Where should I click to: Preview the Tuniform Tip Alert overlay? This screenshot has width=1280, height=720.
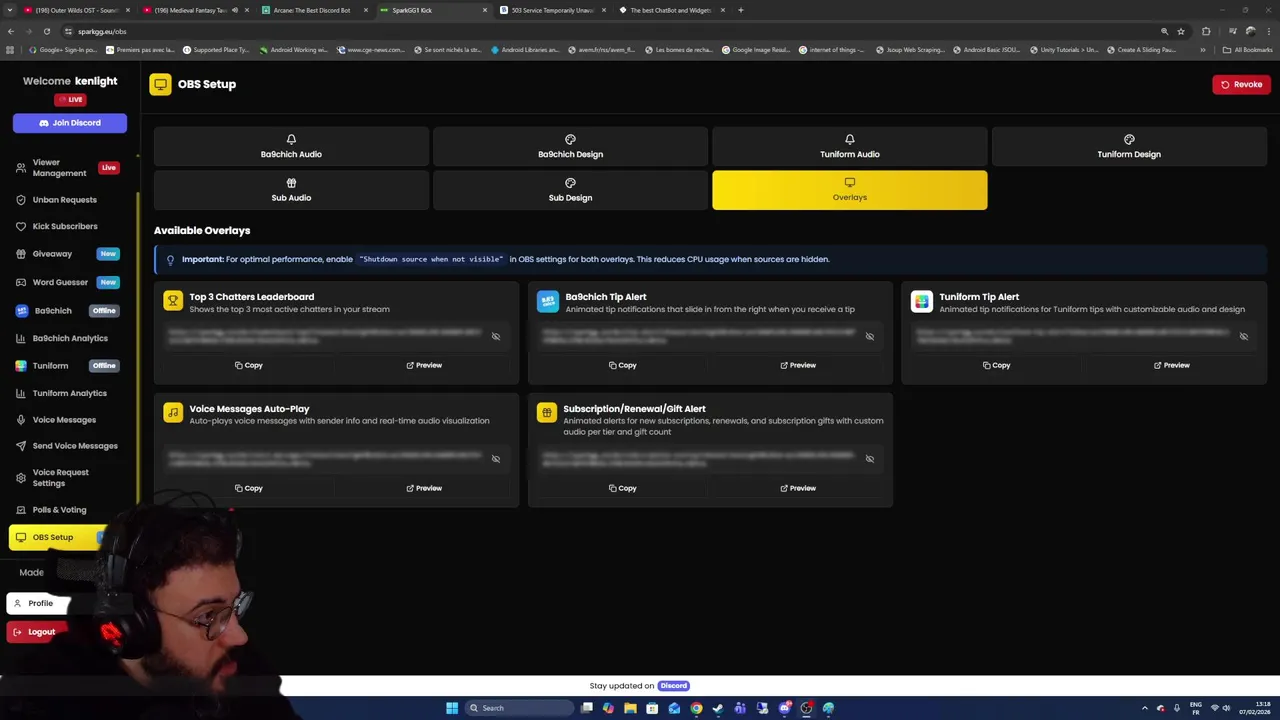1172,365
